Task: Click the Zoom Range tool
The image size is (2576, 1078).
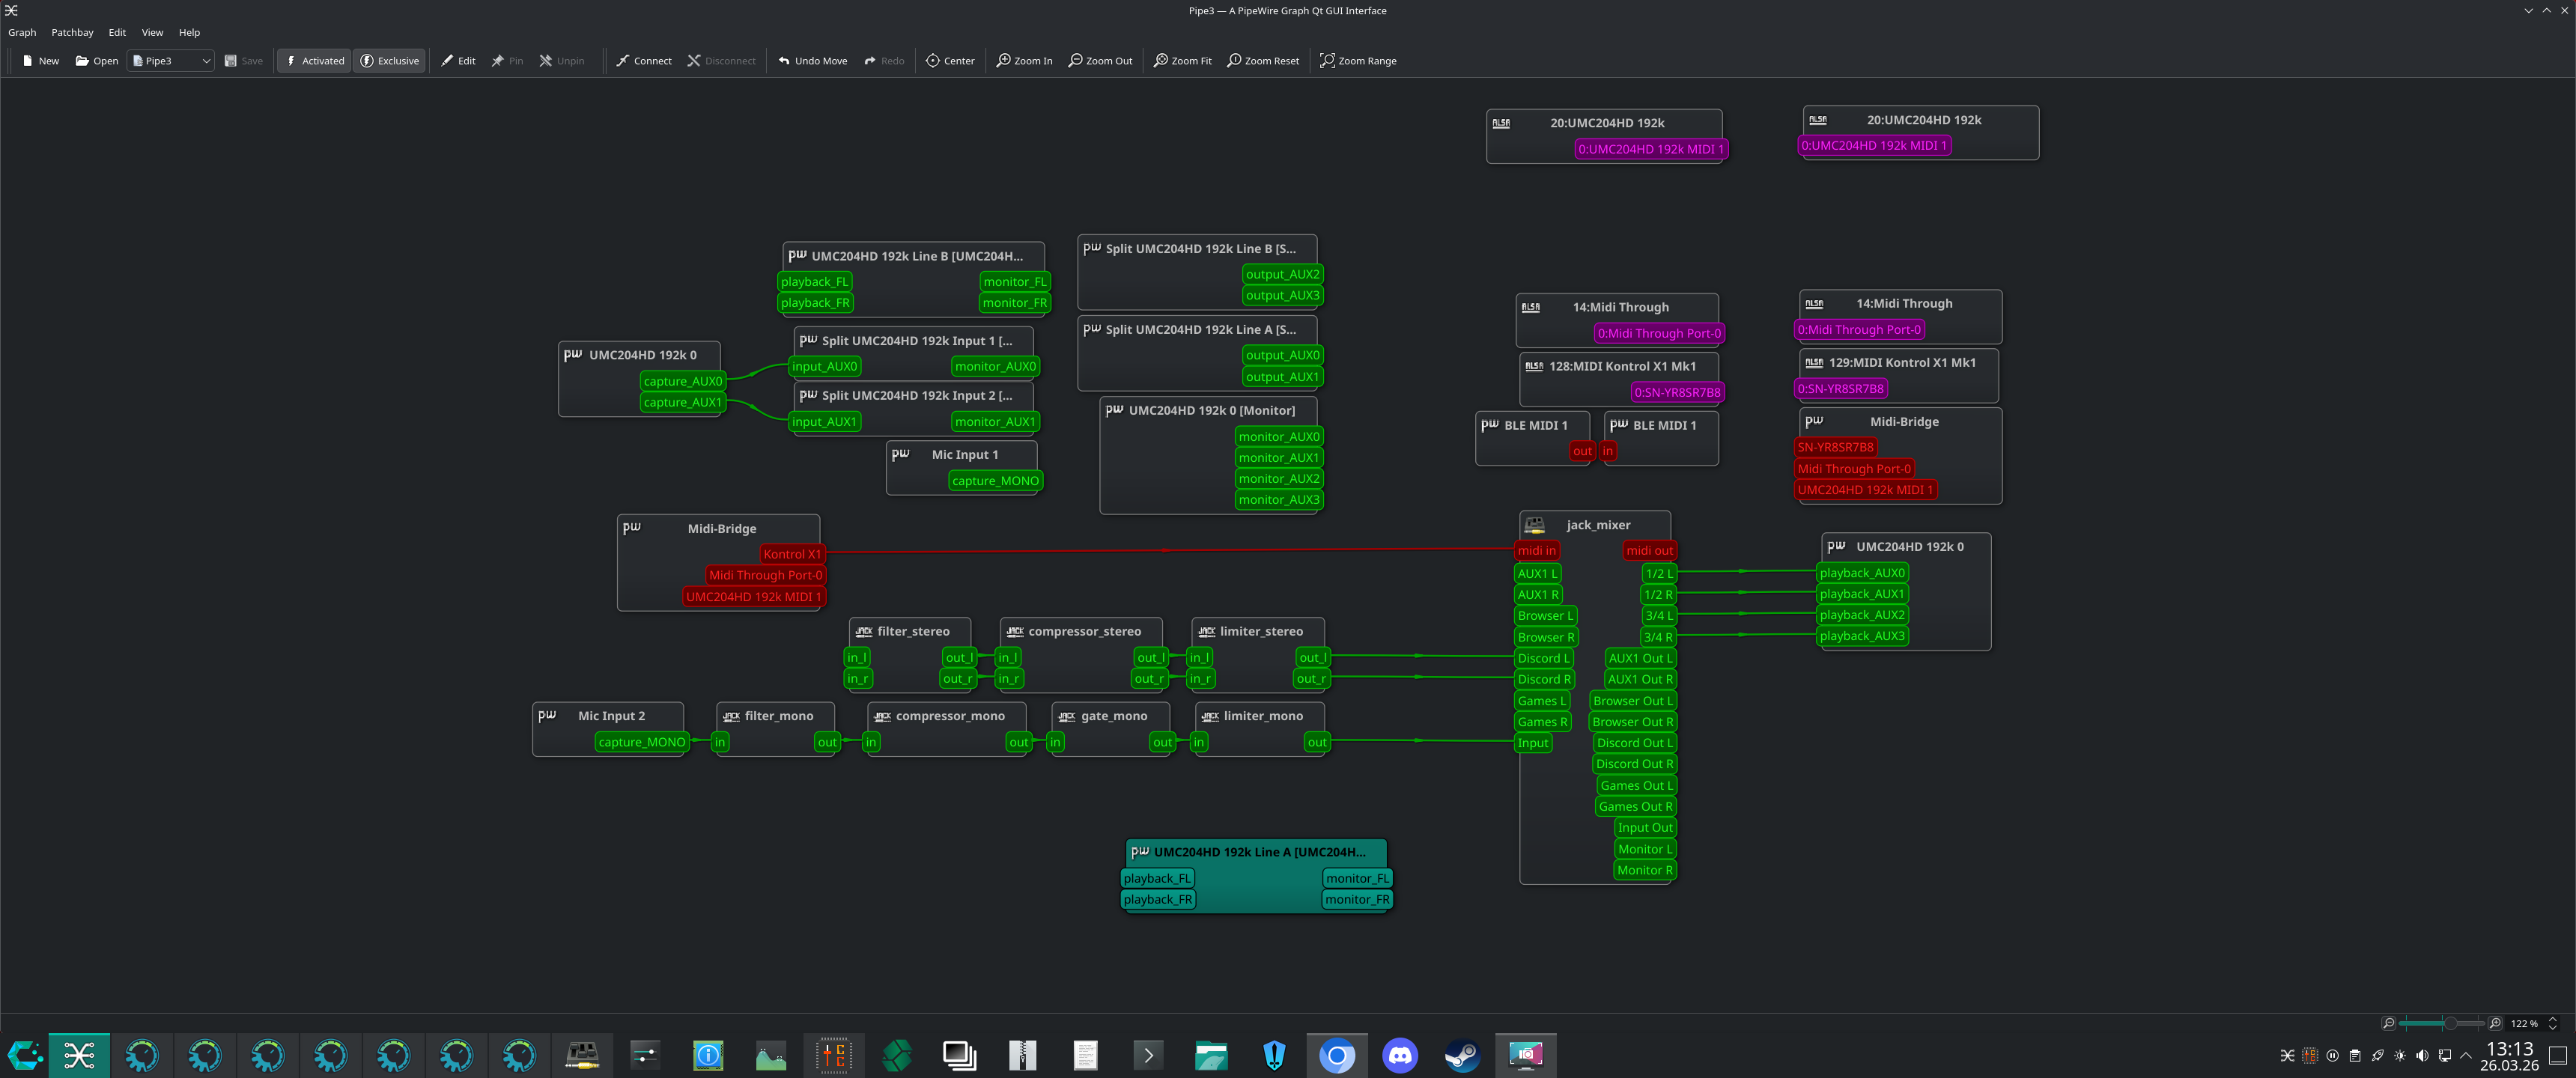Action: [1357, 61]
